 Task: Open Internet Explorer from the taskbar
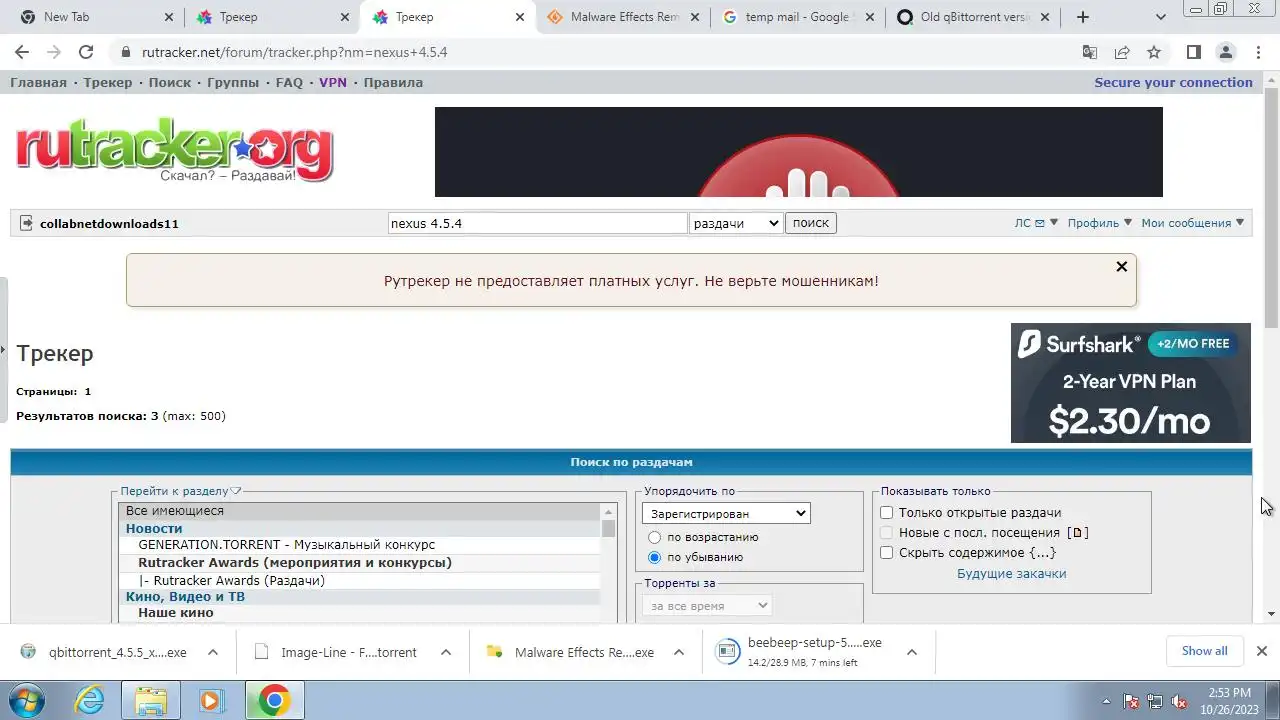coord(90,700)
